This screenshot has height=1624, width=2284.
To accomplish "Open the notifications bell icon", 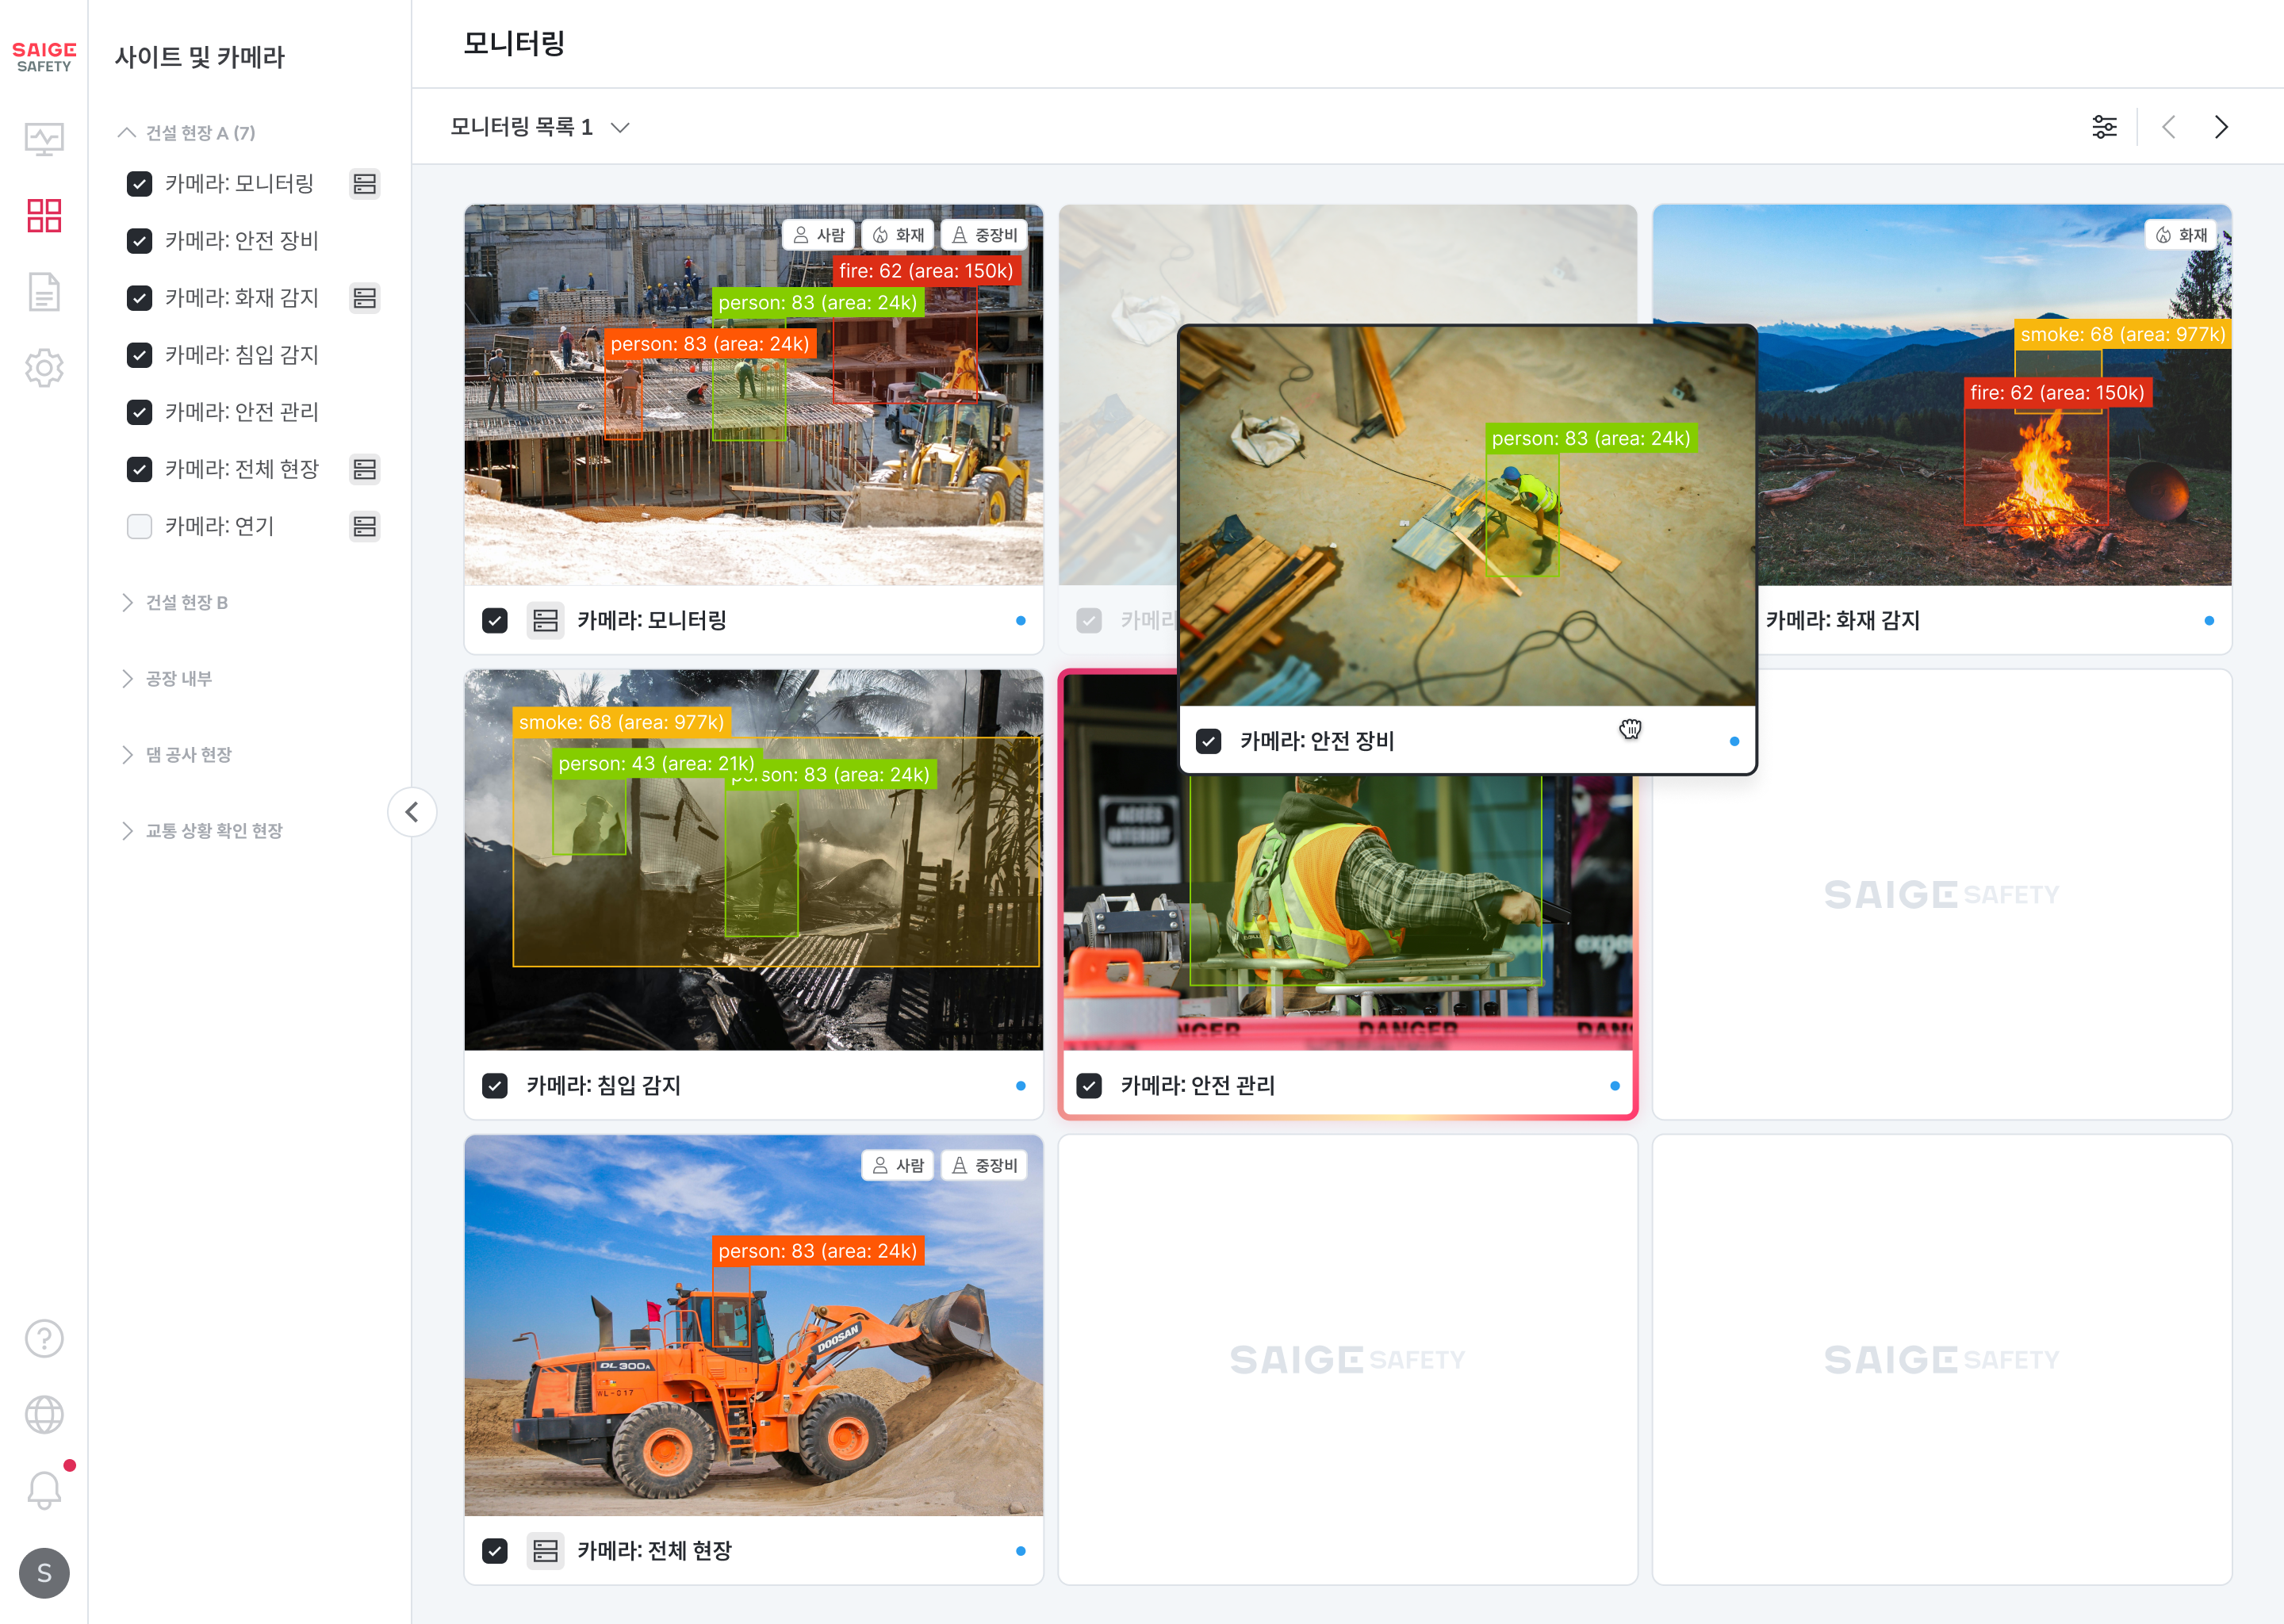I will point(44,1490).
